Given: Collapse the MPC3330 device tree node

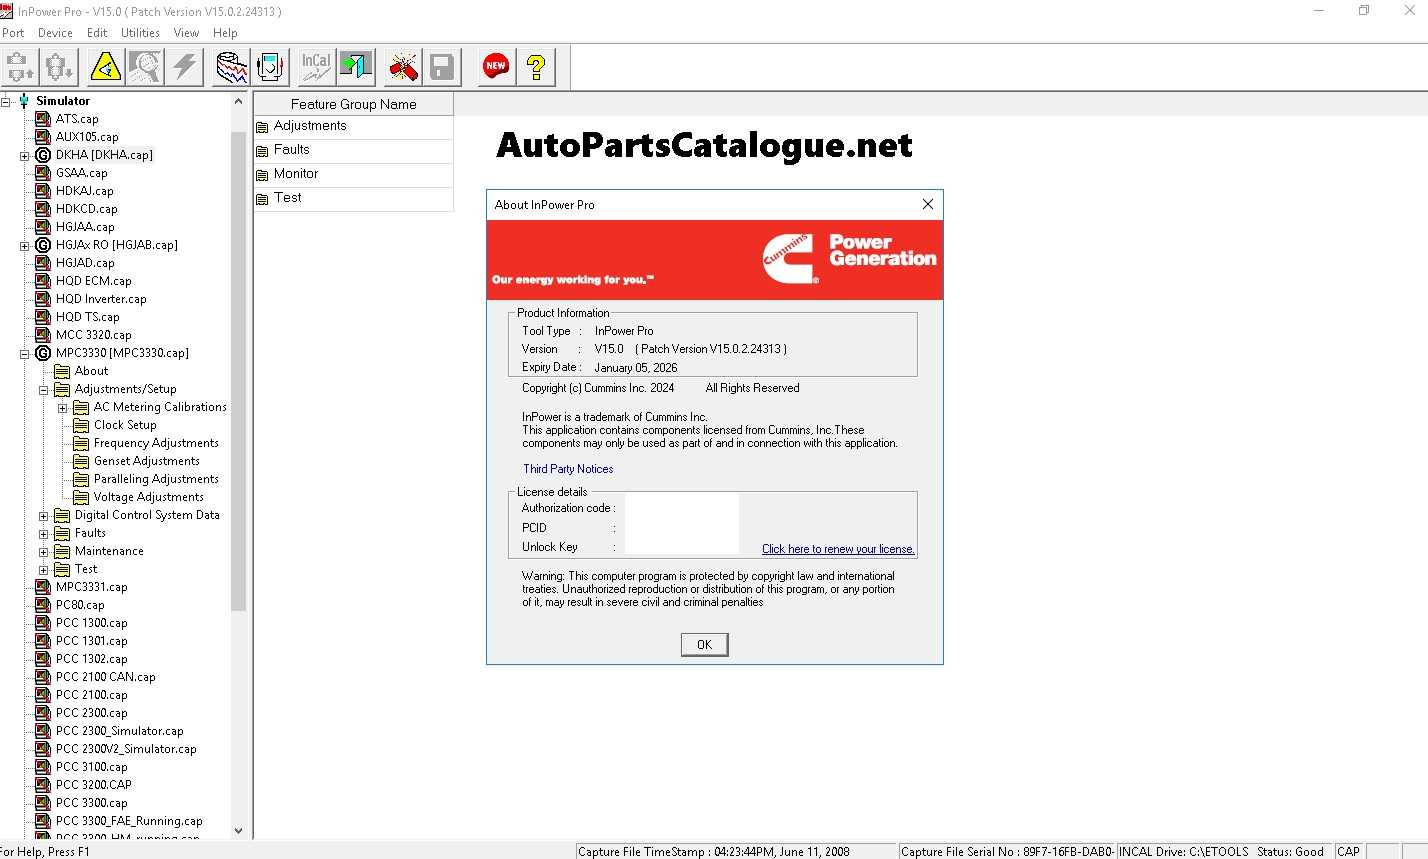Looking at the screenshot, I should pyautogui.click(x=25, y=354).
